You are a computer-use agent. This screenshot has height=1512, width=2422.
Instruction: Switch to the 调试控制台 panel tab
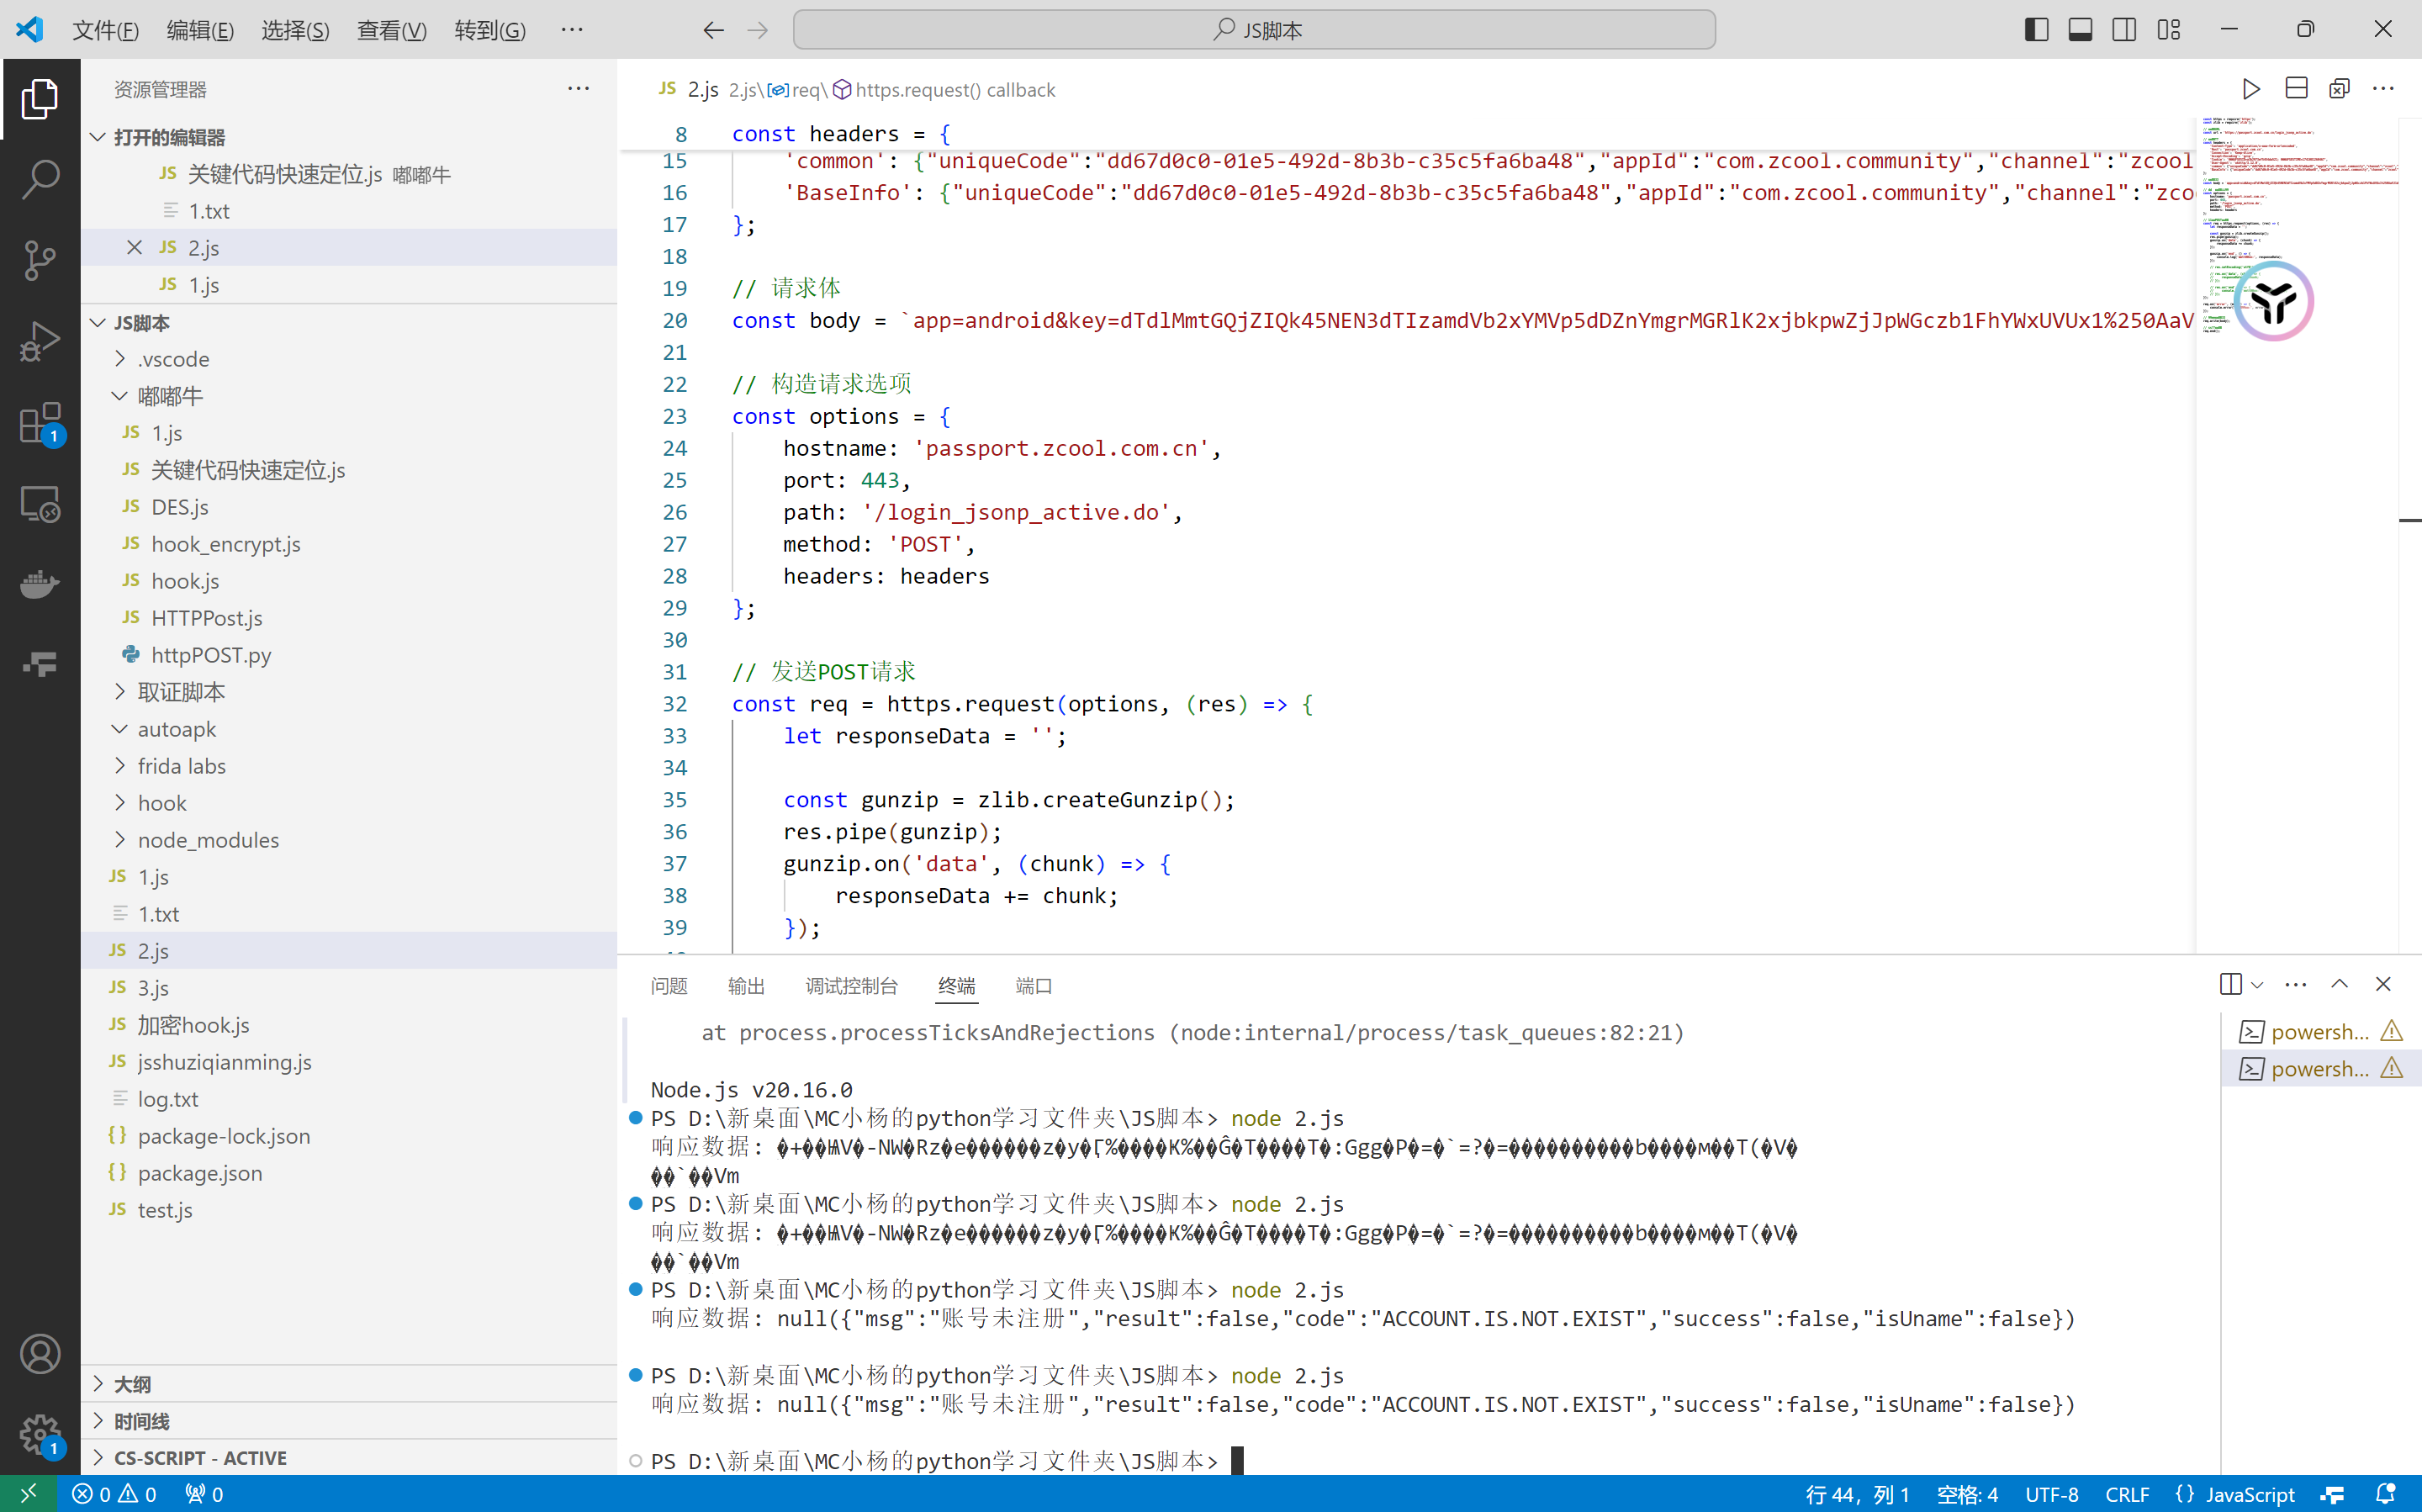[851, 986]
